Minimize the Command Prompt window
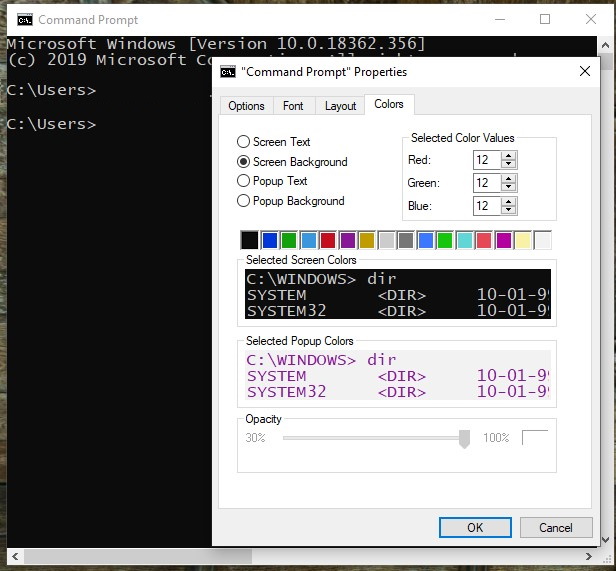616x571 pixels. click(x=500, y=19)
